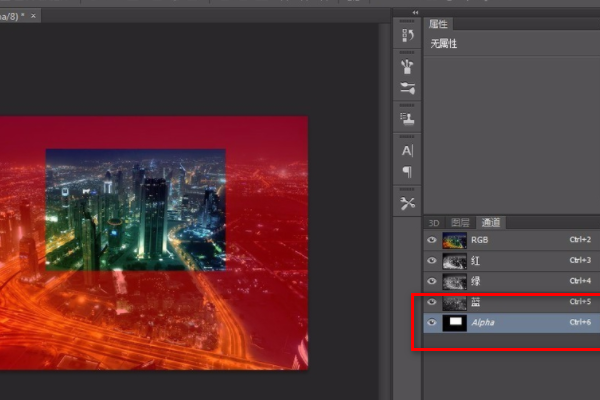Select the 属性 panel tab

coord(439,24)
